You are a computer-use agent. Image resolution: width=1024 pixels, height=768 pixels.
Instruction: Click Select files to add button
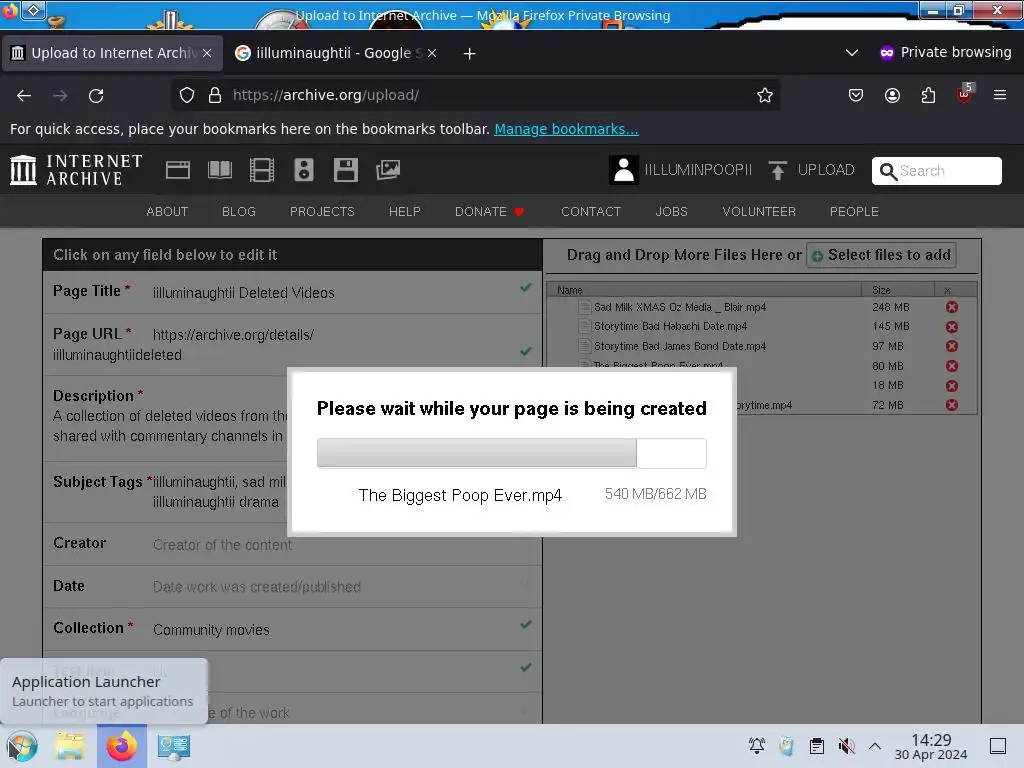click(x=882, y=255)
